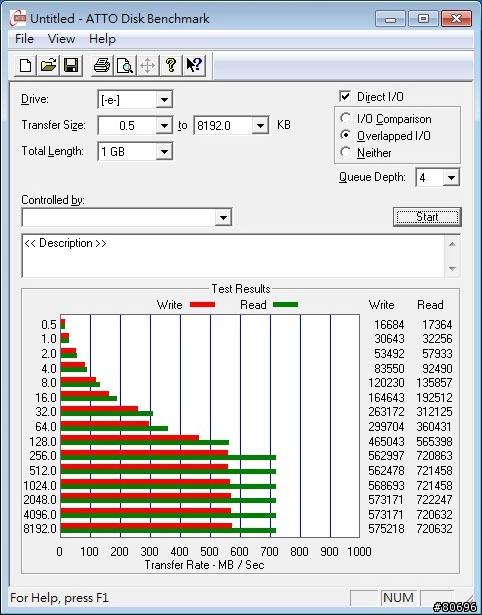Save results with the floppy disk icon
The height and width of the screenshot is (615, 482).
71,65
